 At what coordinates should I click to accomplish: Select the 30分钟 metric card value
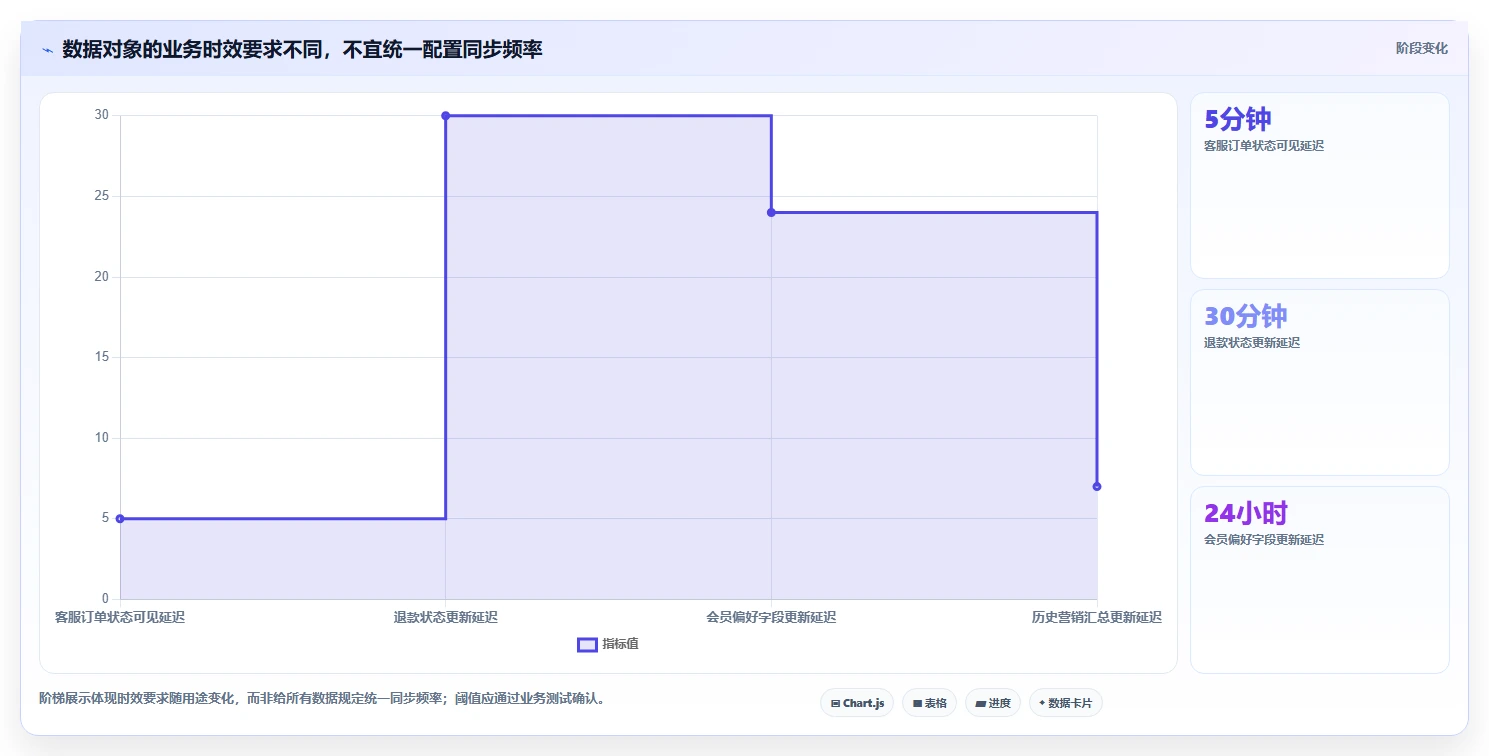(1245, 316)
